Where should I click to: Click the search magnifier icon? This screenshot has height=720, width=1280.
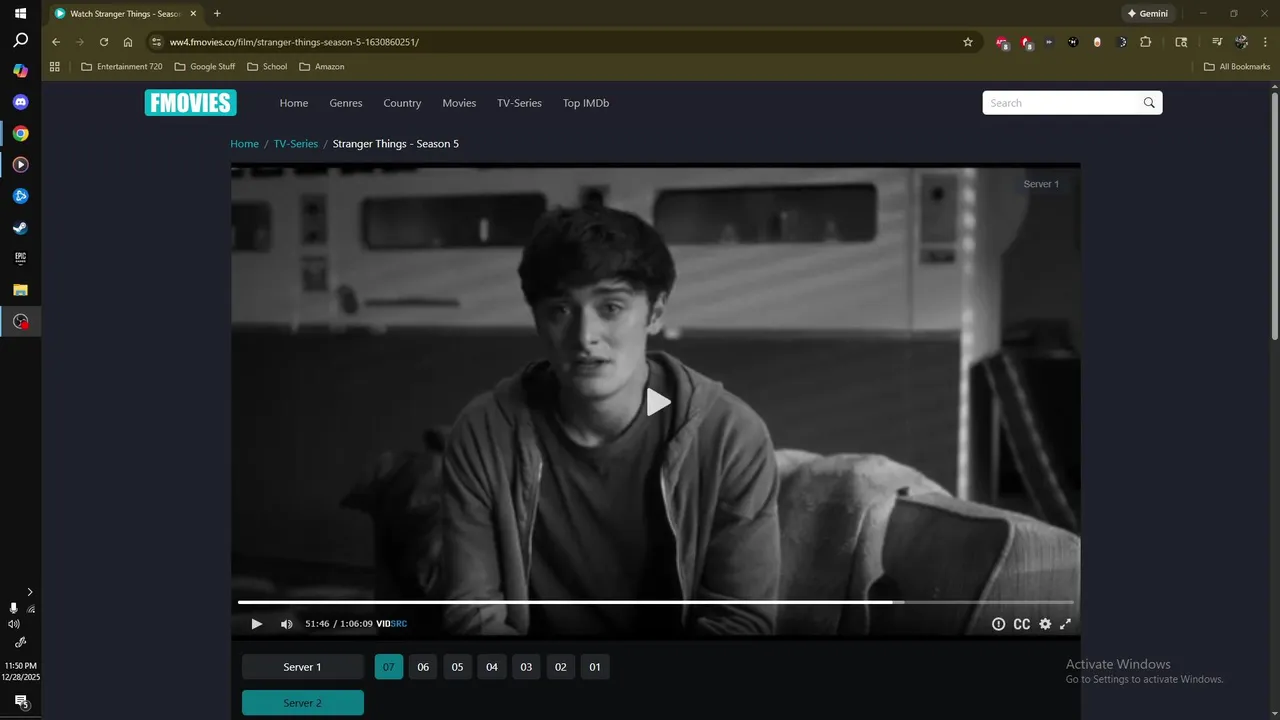click(x=1150, y=103)
